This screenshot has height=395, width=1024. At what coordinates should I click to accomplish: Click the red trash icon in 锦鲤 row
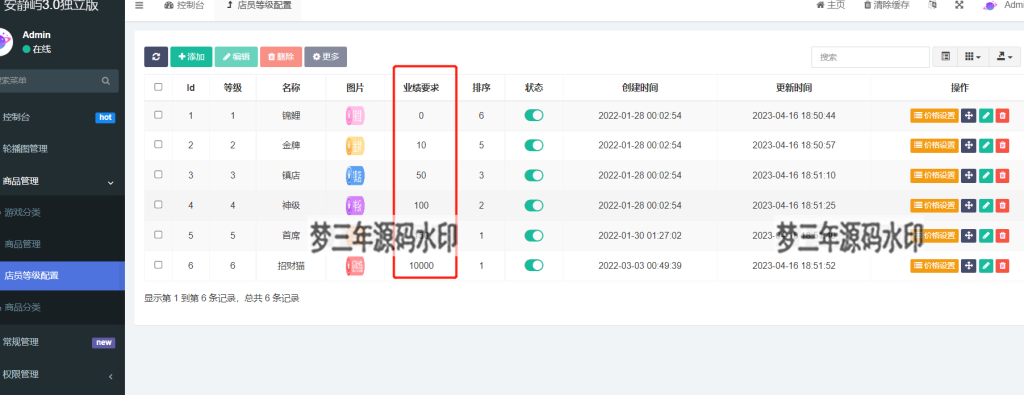(x=1003, y=116)
